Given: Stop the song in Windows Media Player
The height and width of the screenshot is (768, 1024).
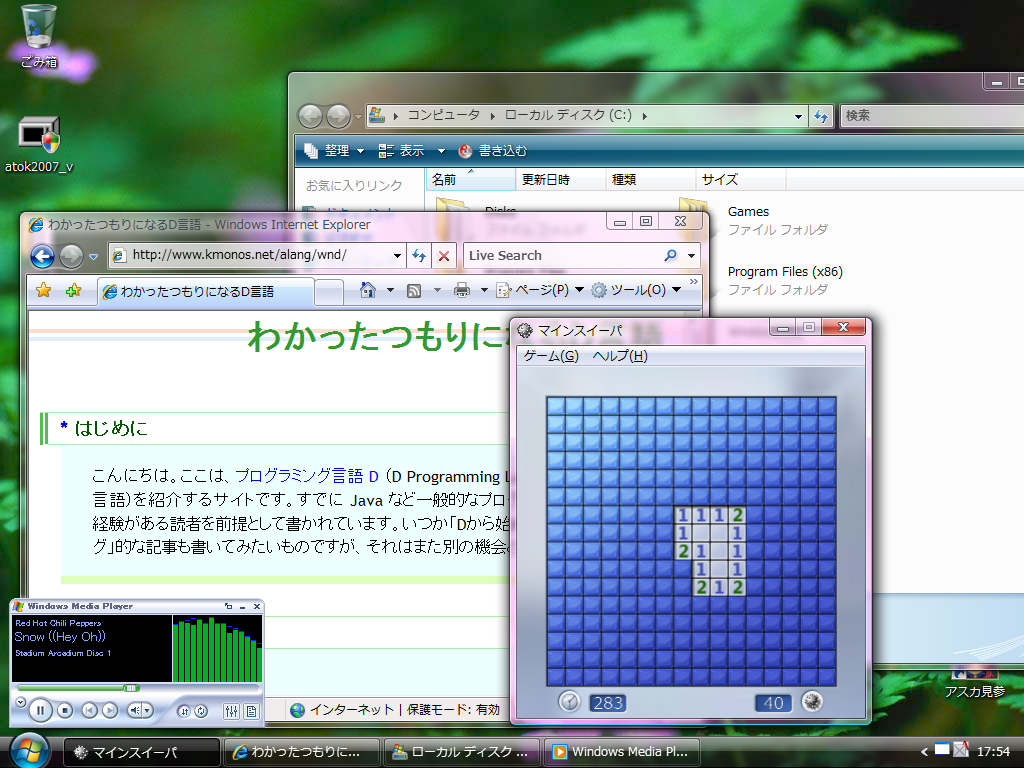Looking at the screenshot, I should pyautogui.click(x=65, y=710).
